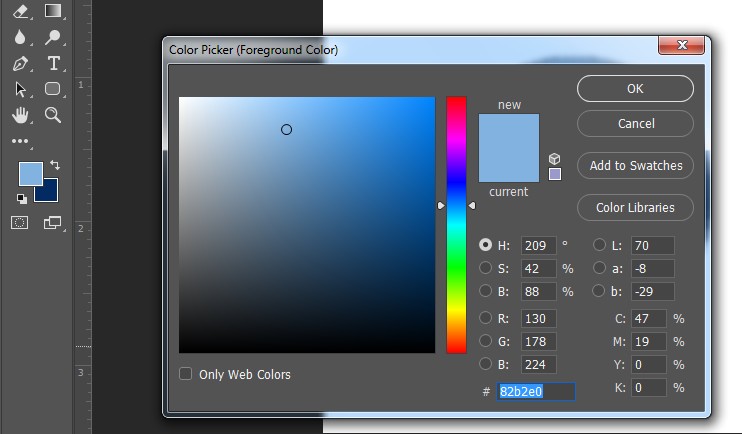The width and height of the screenshot is (742, 434).
Task: Select the Gradient tool
Action: 53,11
